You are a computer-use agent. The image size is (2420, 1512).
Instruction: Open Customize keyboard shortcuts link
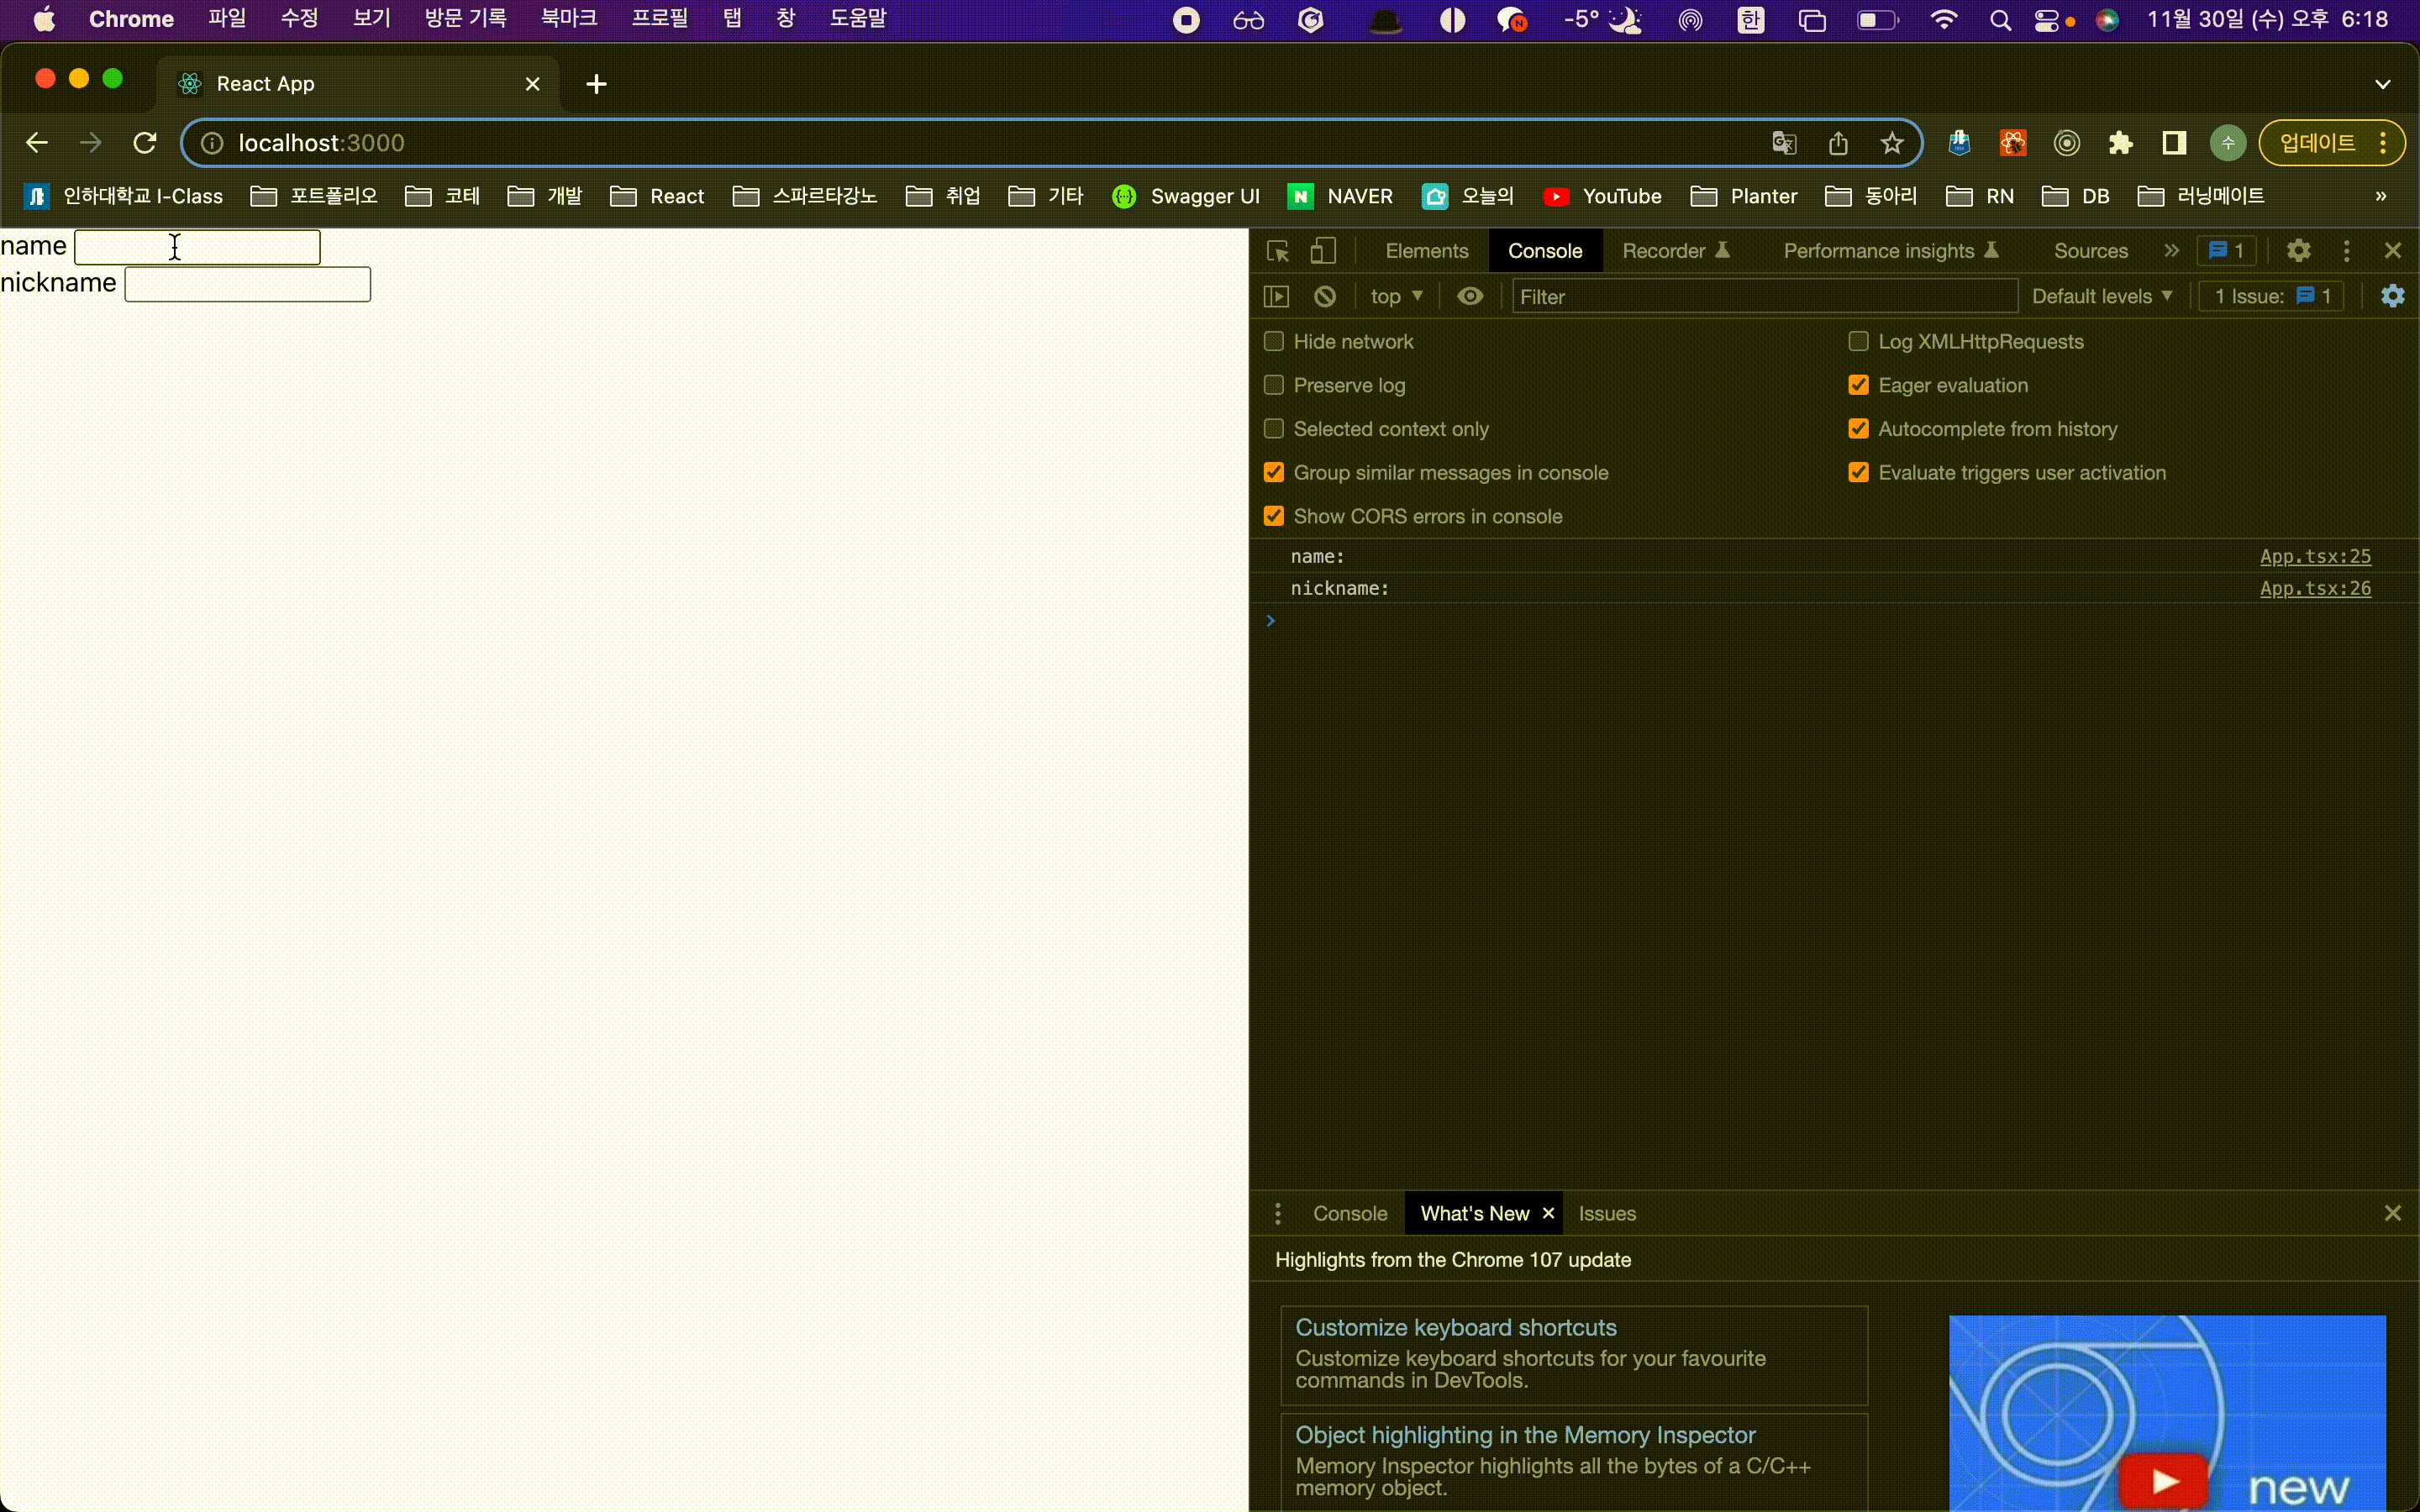pos(1455,1327)
